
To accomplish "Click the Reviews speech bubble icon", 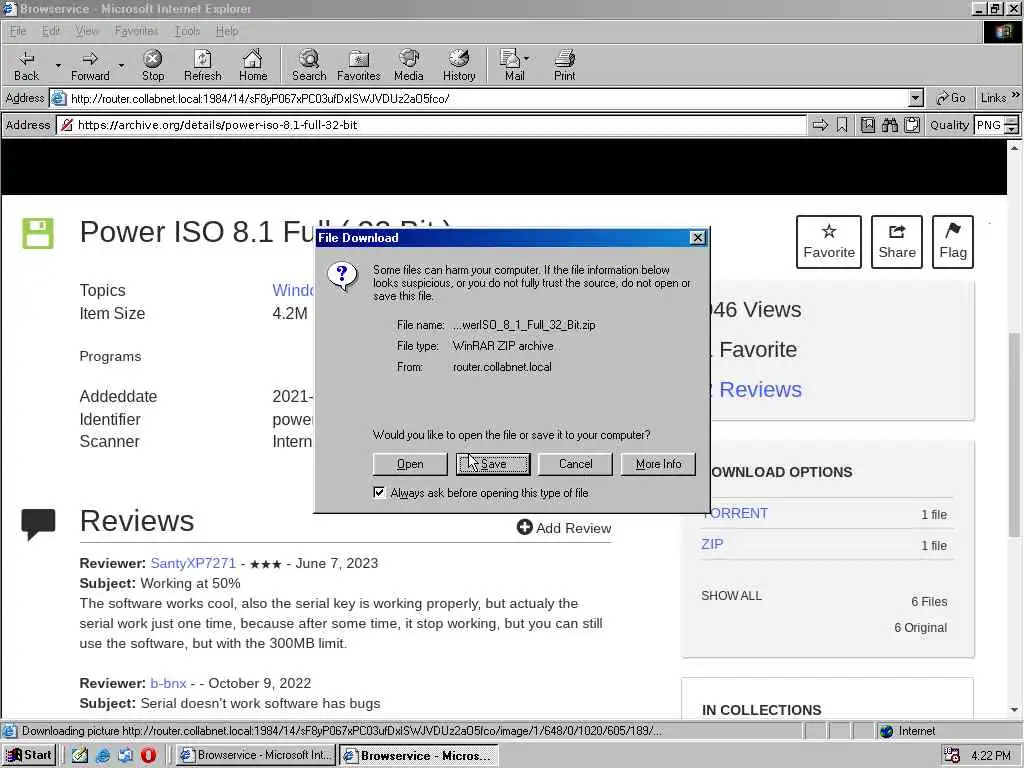I will pos(38,524).
